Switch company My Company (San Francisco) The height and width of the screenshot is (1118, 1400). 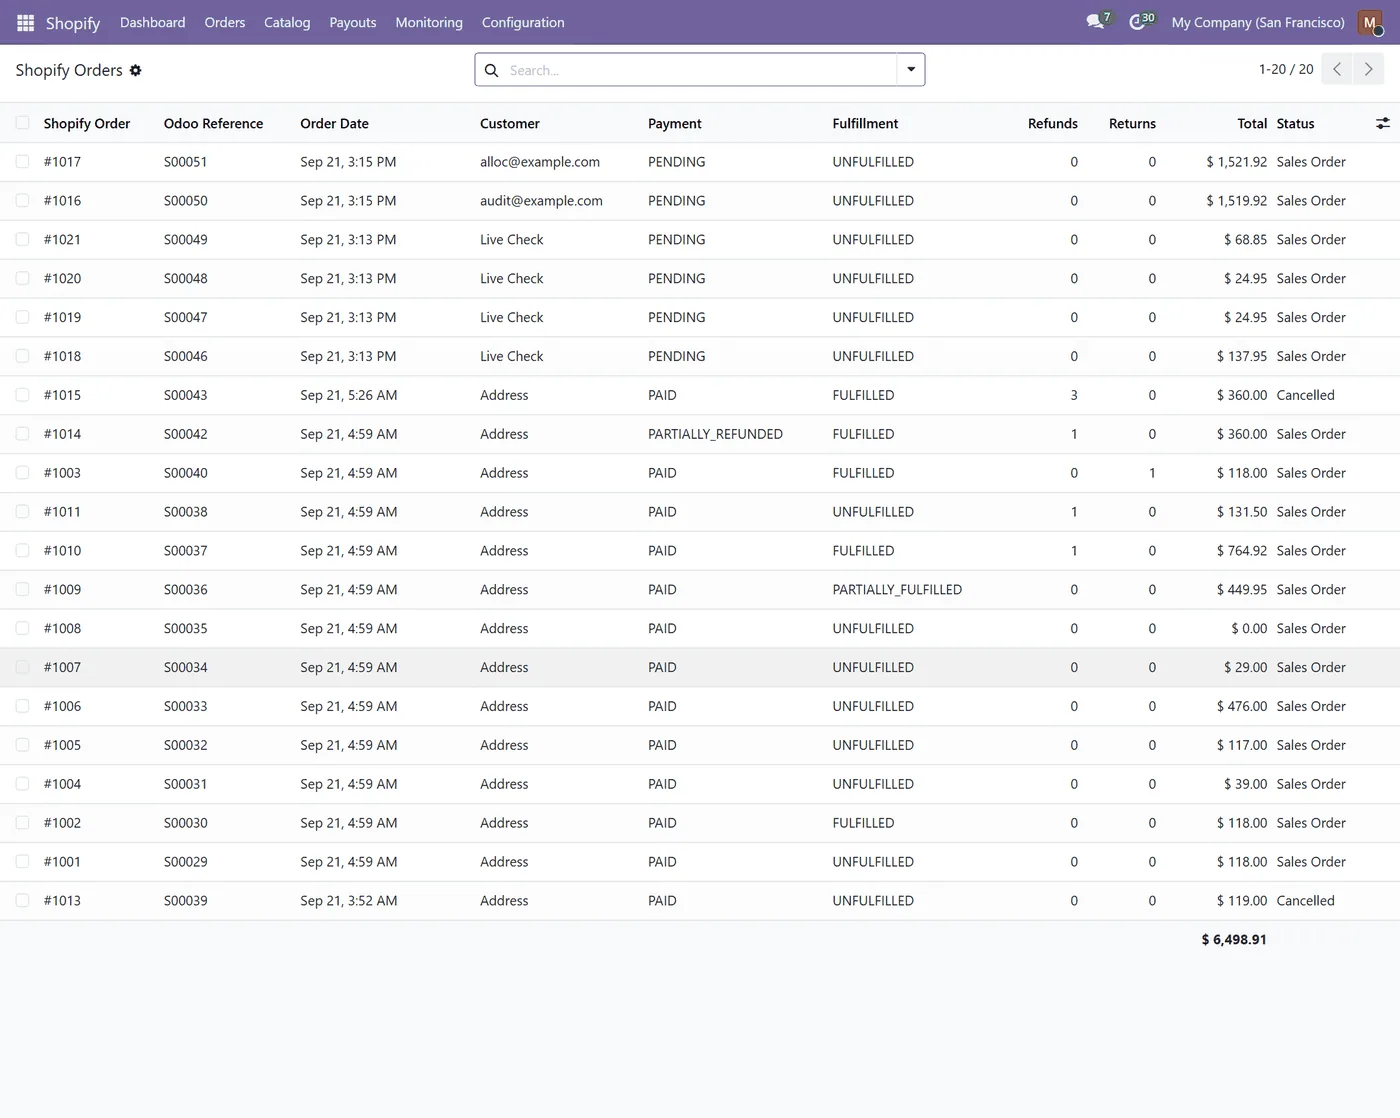[x=1258, y=22]
